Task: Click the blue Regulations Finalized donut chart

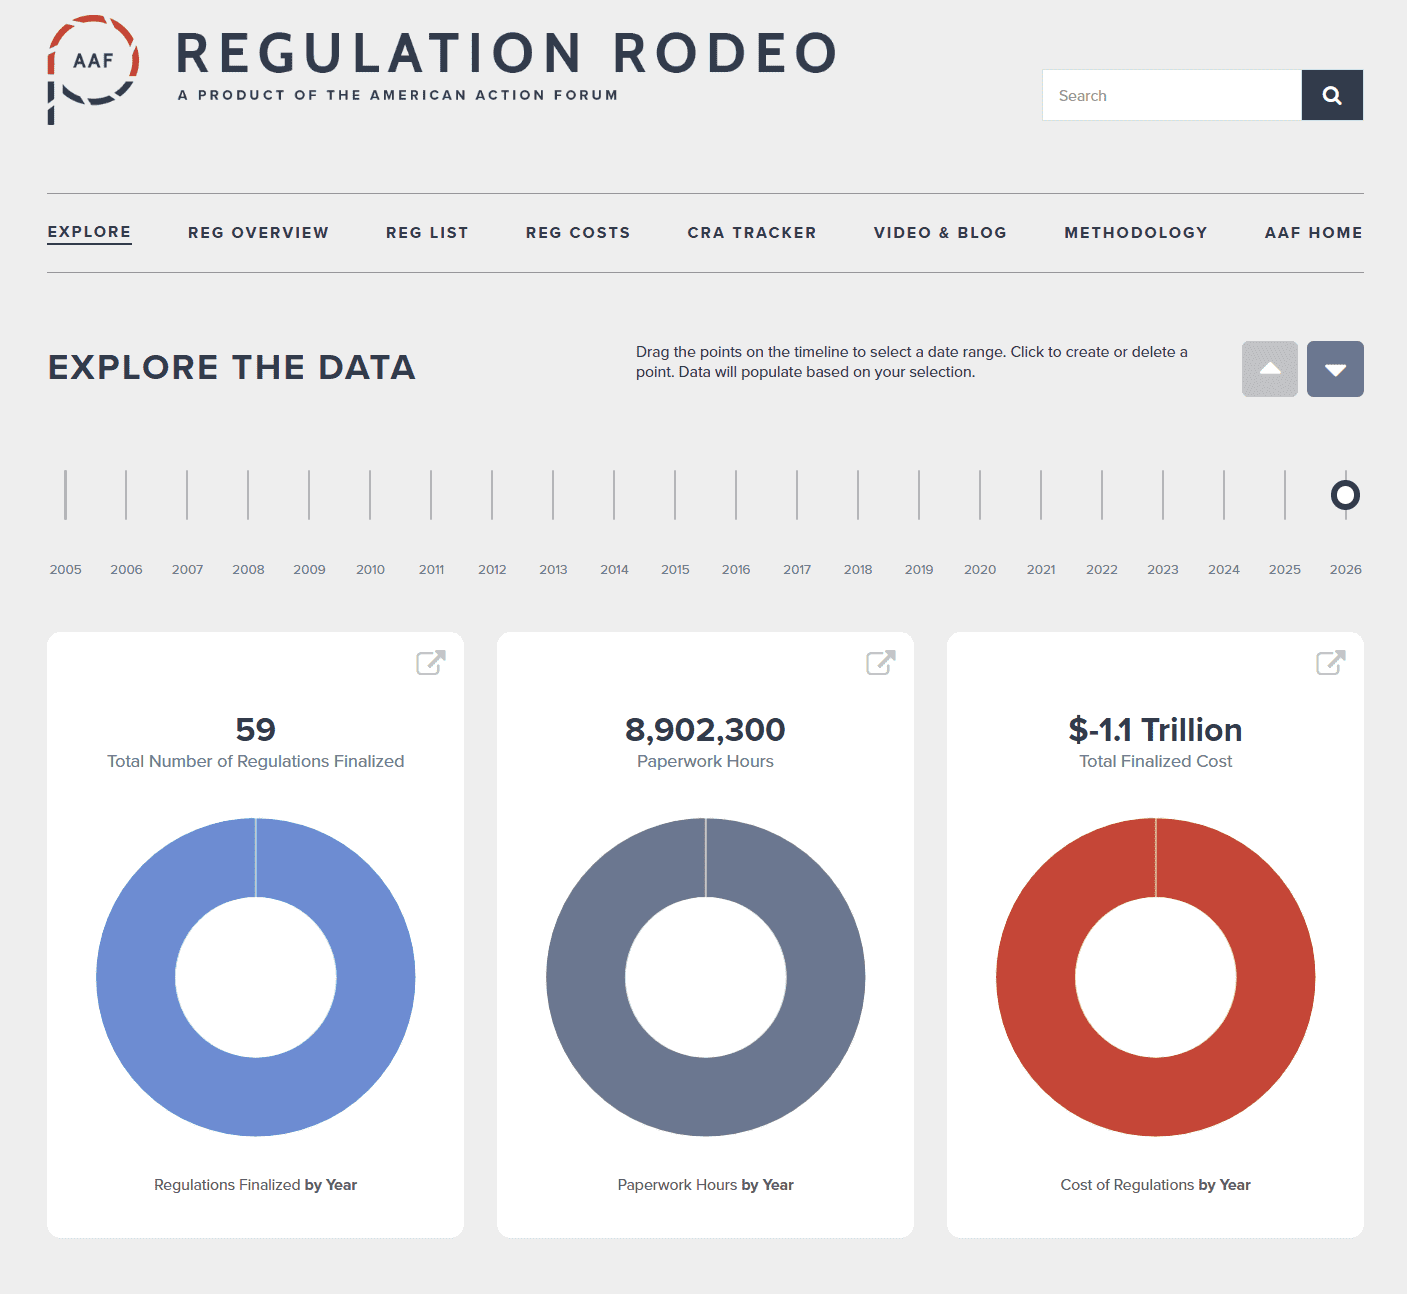Action: [136, 977]
